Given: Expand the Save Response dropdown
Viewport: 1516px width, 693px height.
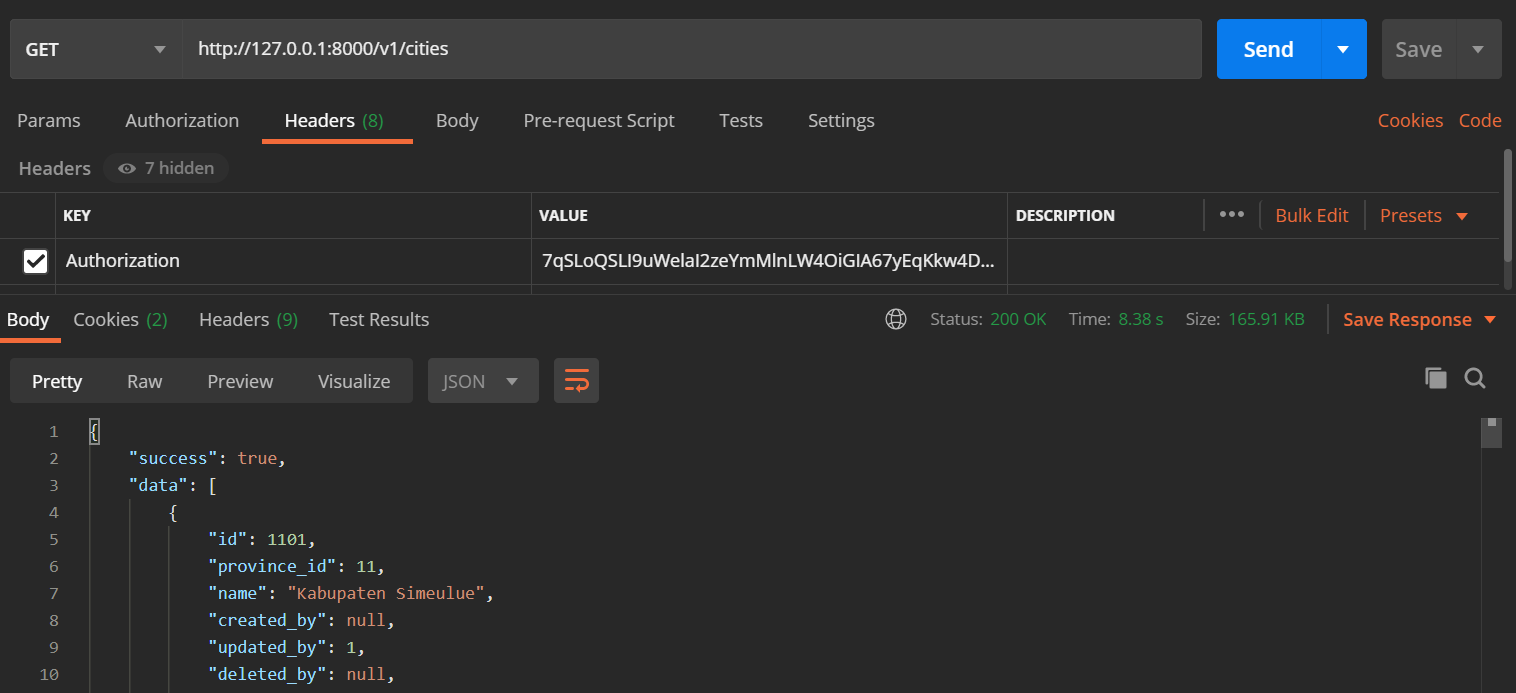Looking at the screenshot, I should coord(1419,319).
